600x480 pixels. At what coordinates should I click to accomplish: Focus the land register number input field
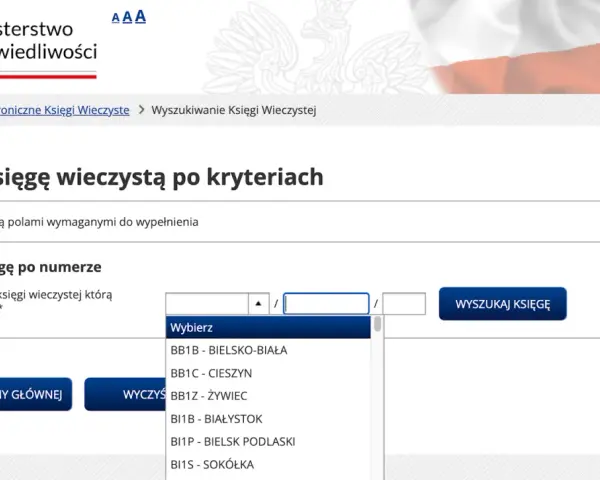pyautogui.click(x=326, y=304)
